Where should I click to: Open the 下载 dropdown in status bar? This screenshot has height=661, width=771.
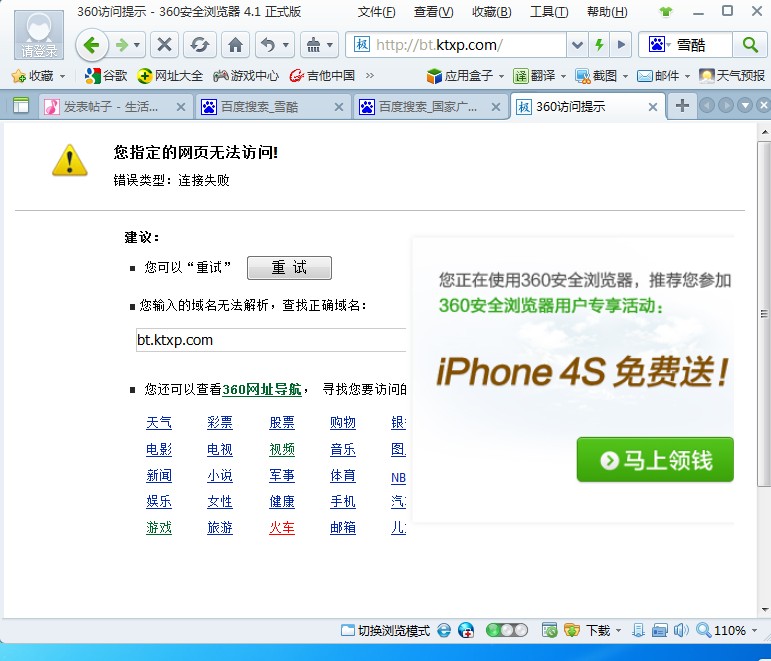(x=619, y=631)
